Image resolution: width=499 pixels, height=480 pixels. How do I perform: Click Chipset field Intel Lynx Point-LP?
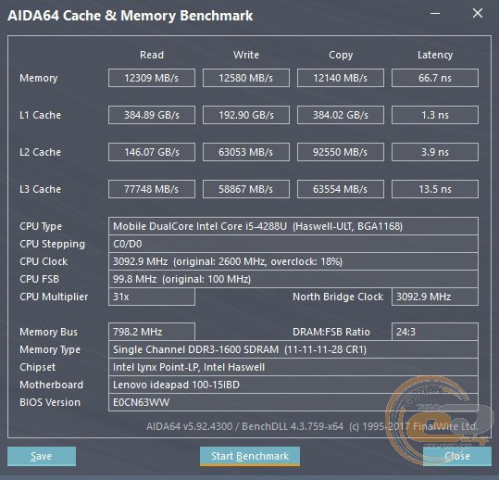click(x=293, y=367)
